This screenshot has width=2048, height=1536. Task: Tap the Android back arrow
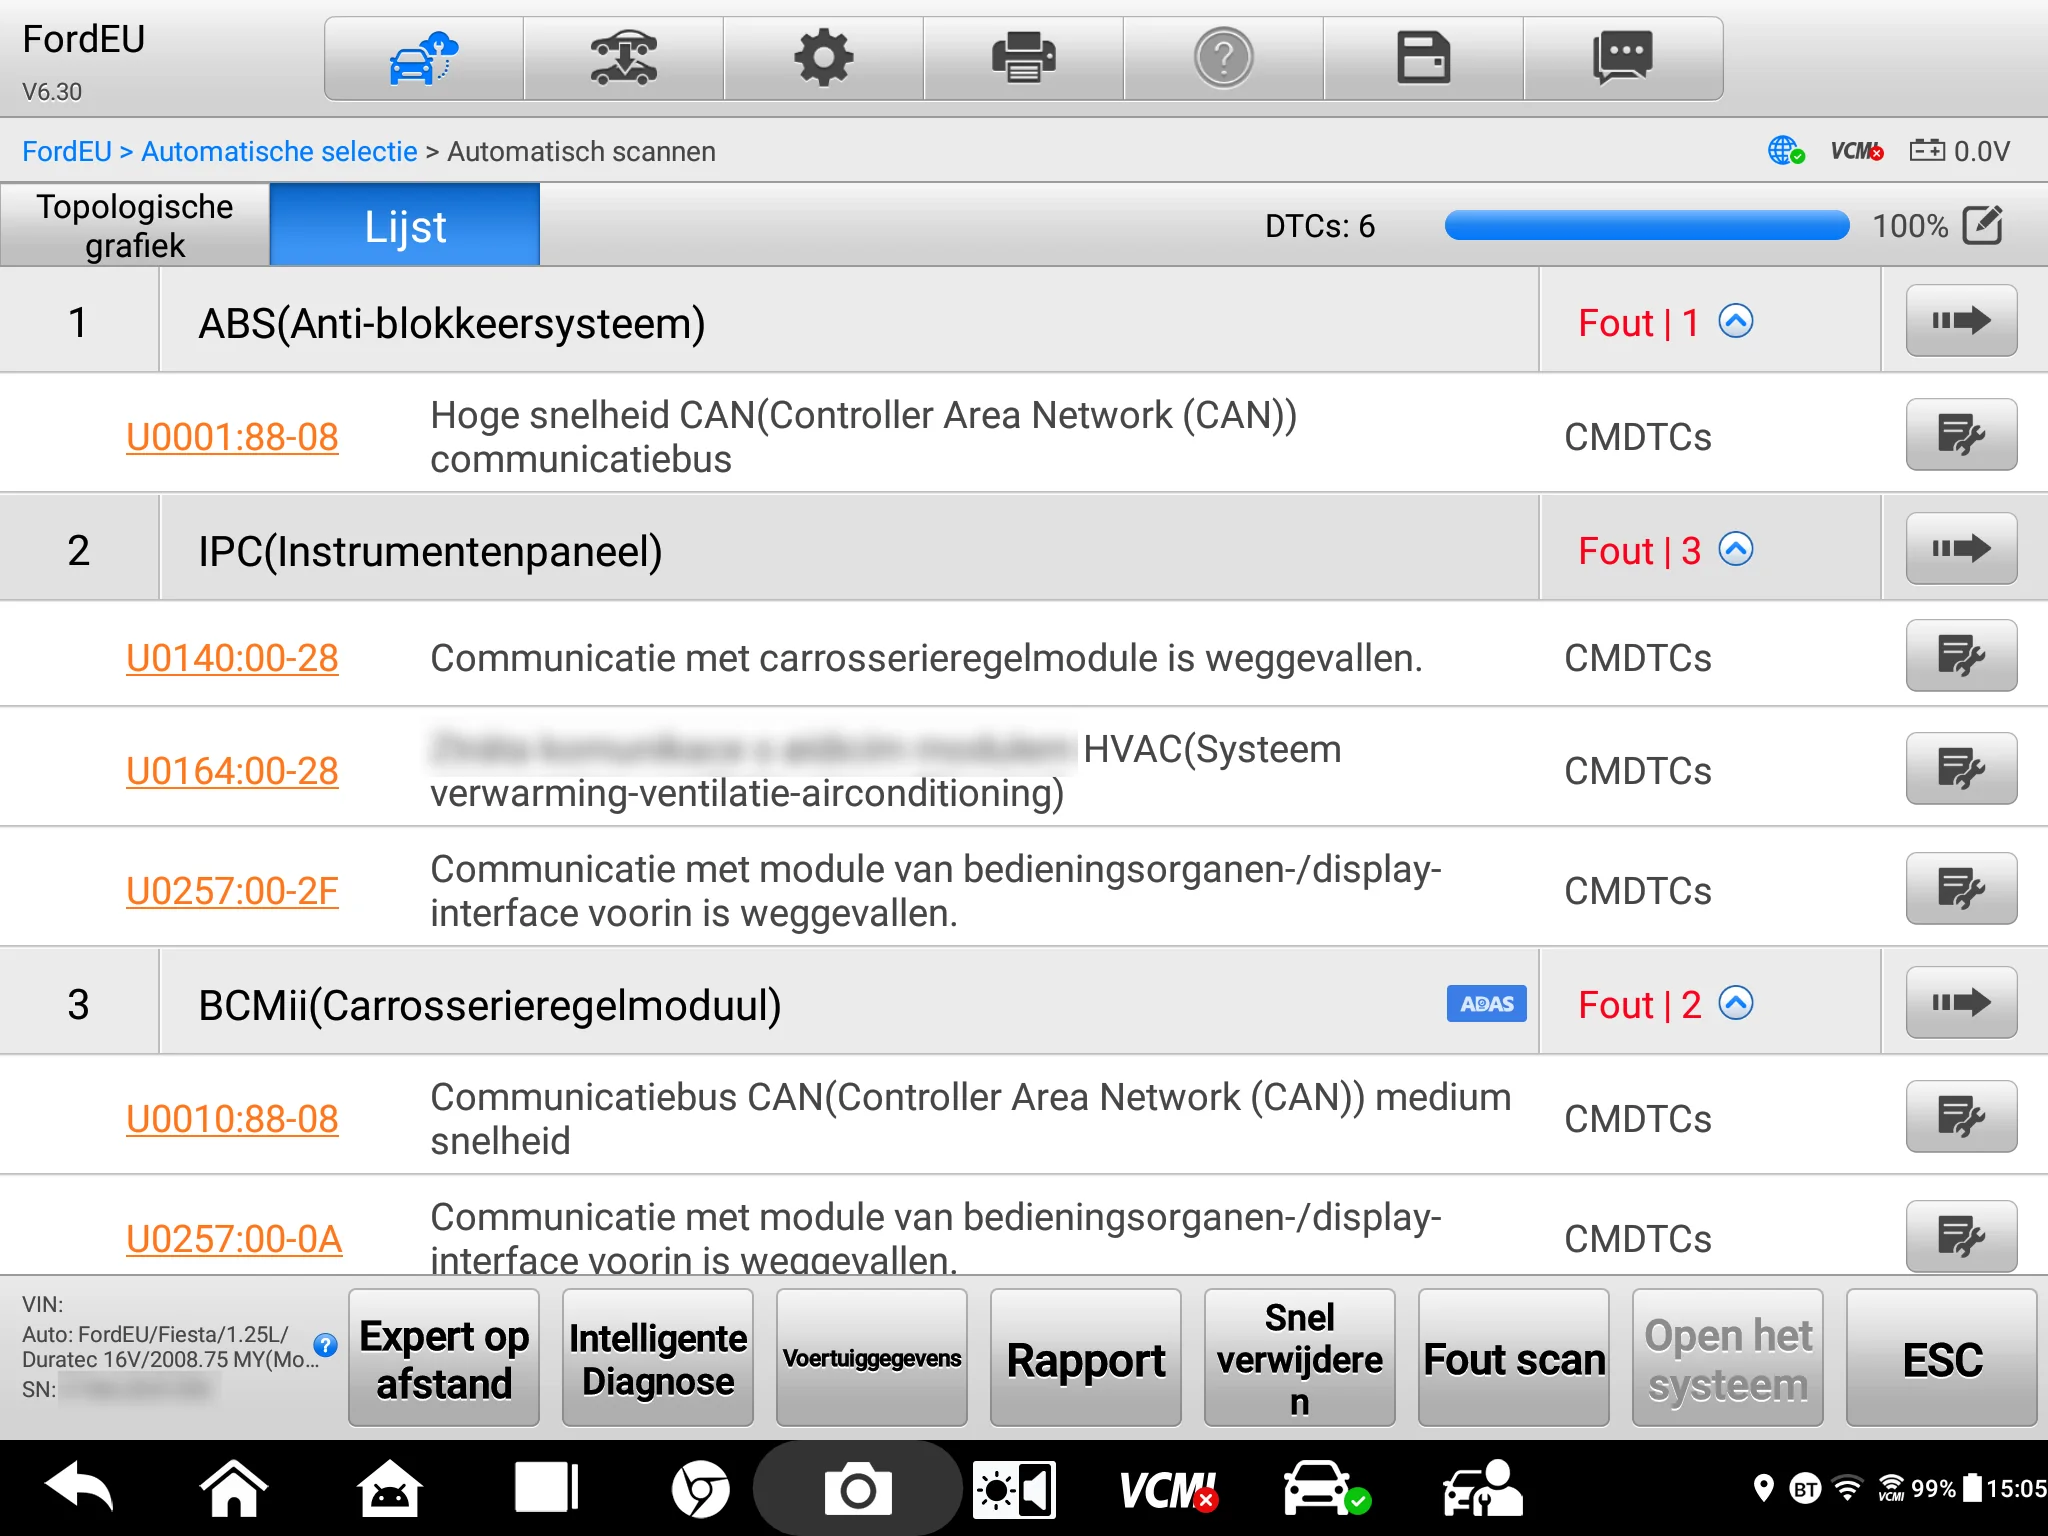(79, 1489)
